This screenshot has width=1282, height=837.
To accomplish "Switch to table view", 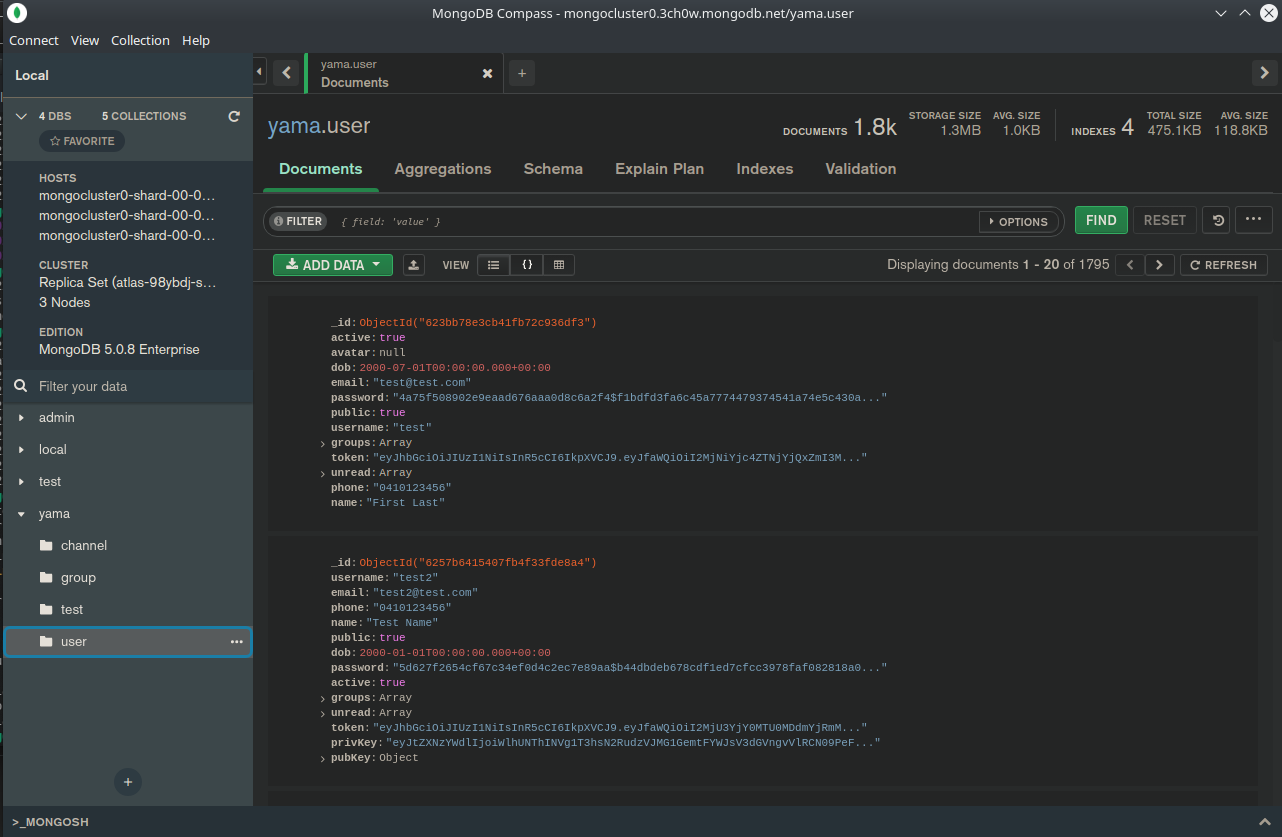I will (x=559, y=265).
